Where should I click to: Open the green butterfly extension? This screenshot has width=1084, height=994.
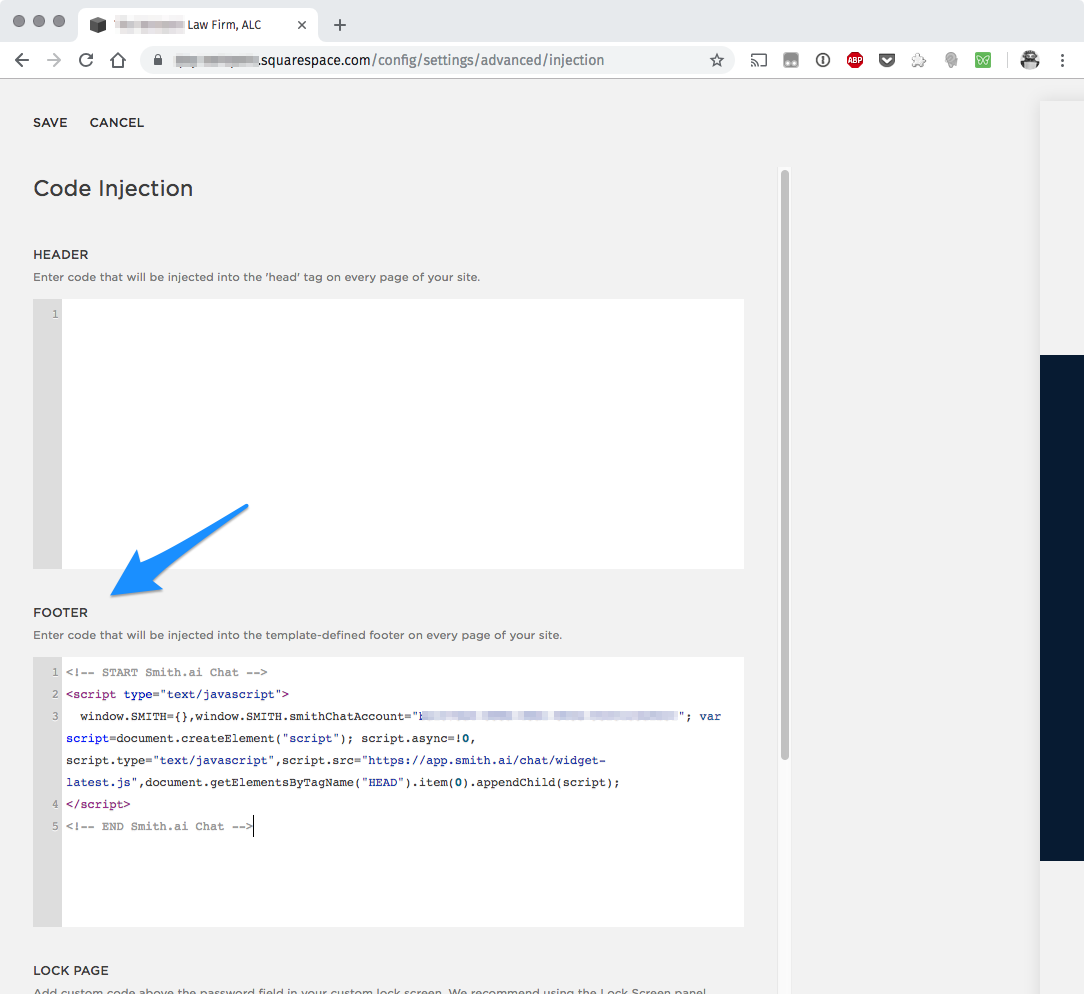[x=982, y=60]
